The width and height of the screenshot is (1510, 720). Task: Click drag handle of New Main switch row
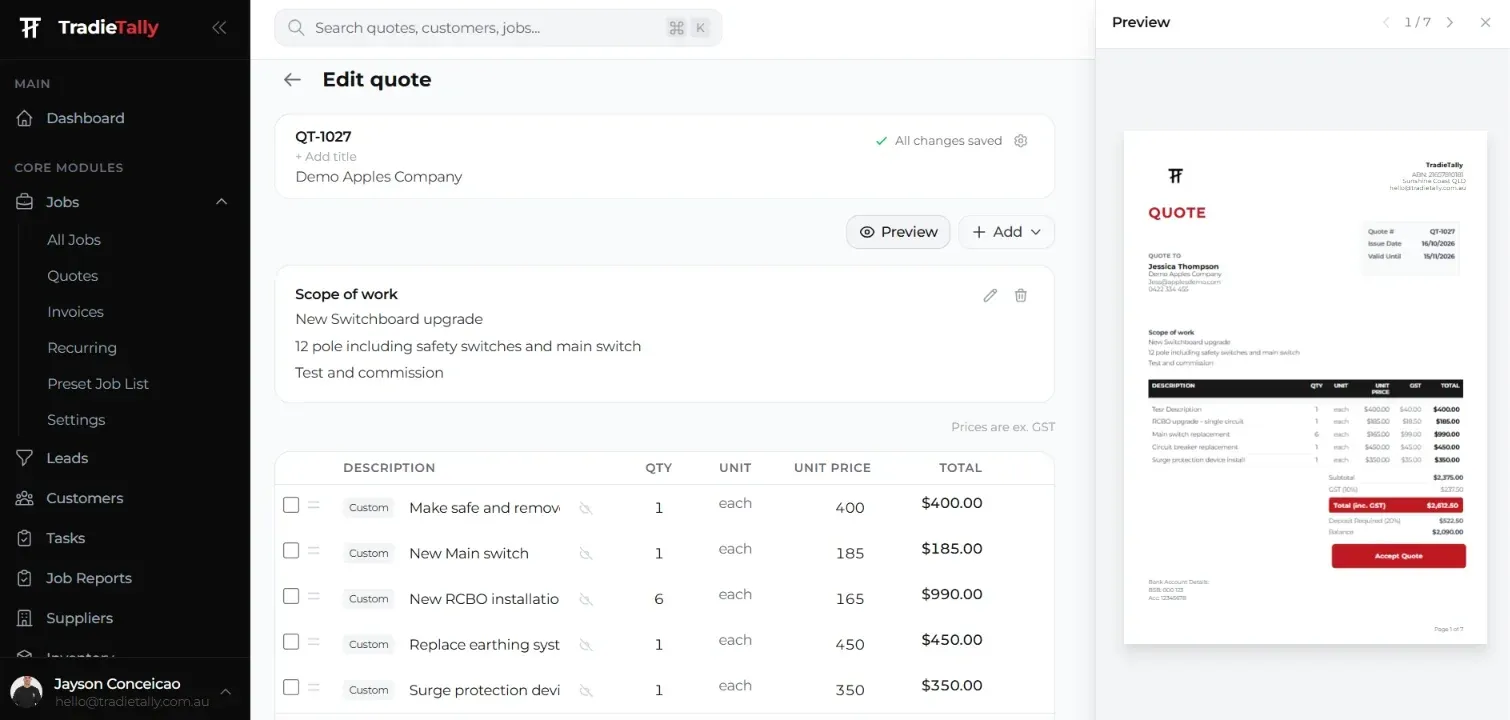pos(314,551)
